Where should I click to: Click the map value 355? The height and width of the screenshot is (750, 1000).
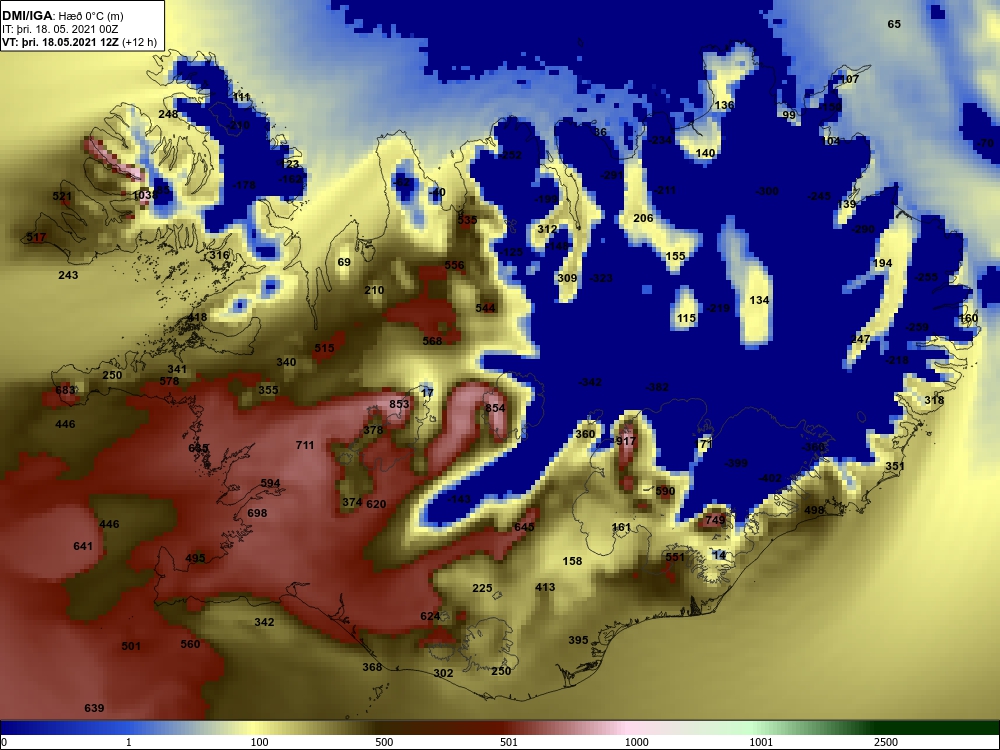tap(268, 390)
